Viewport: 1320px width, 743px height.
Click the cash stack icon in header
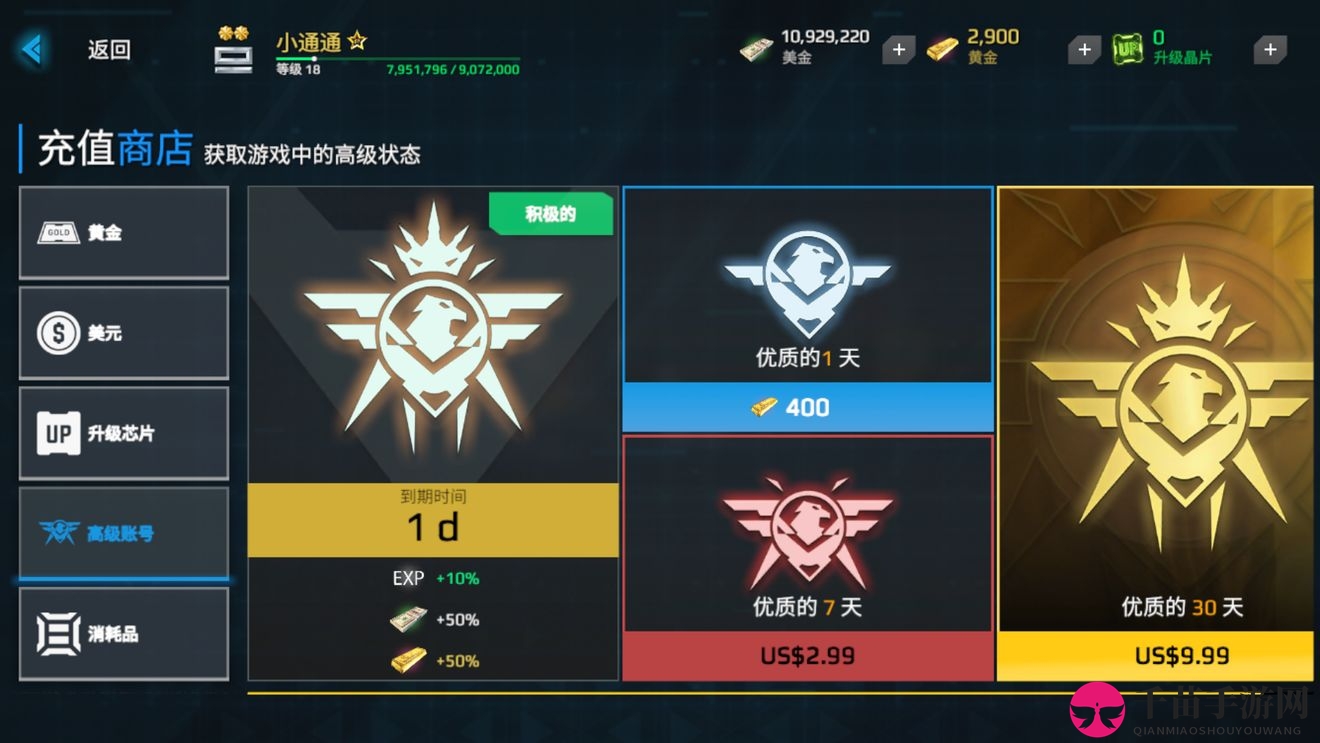757,49
